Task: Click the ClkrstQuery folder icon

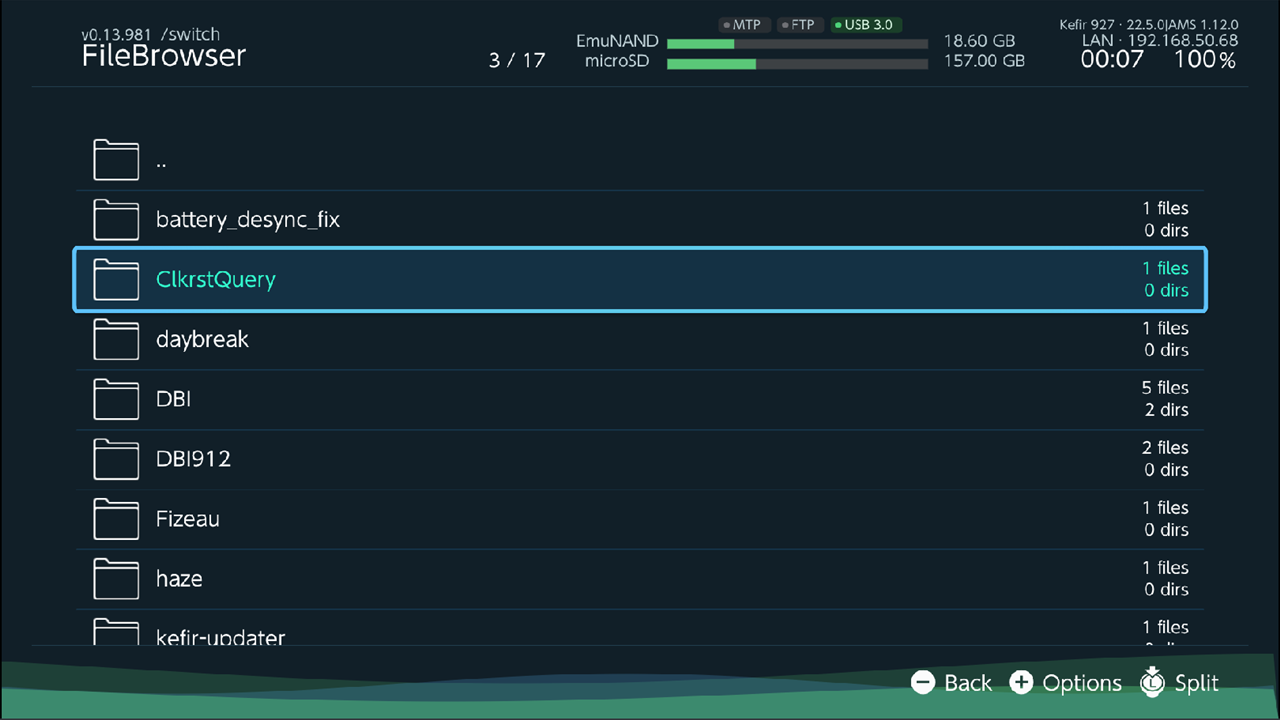Action: click(116, 280)
